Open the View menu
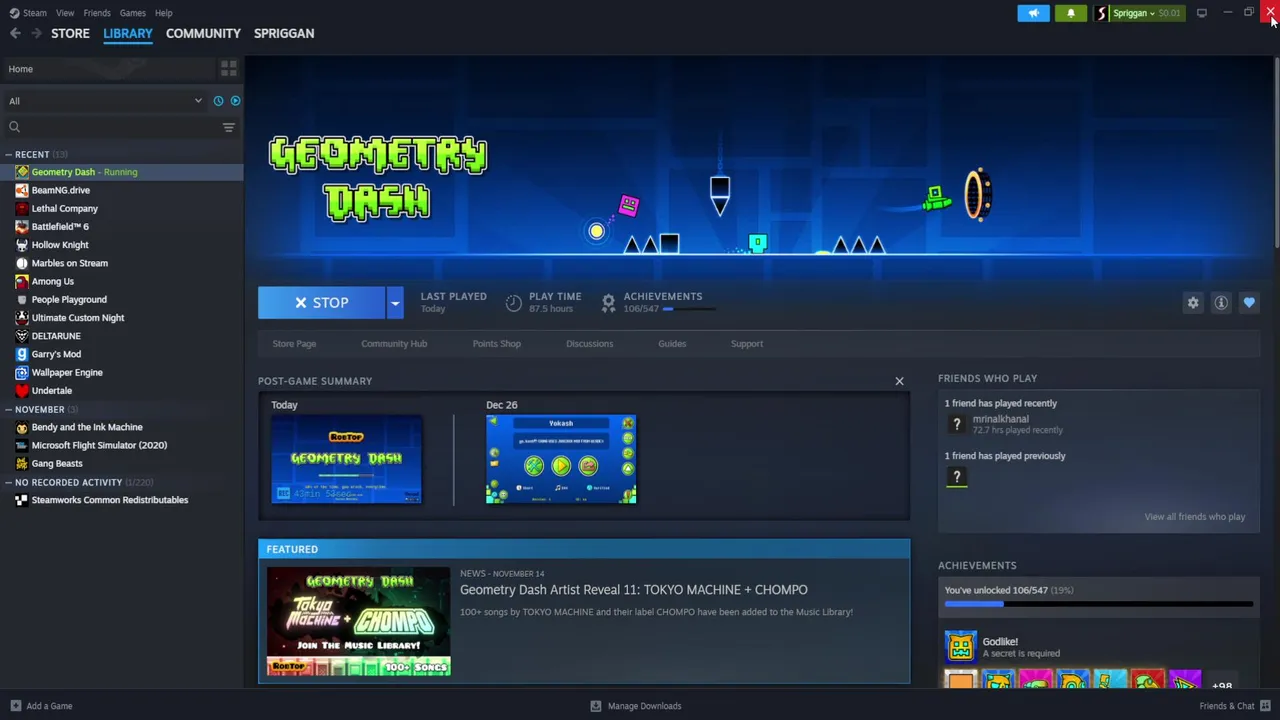The height and width of the screenshot is (720, 1280). click(x=65, y=13)
